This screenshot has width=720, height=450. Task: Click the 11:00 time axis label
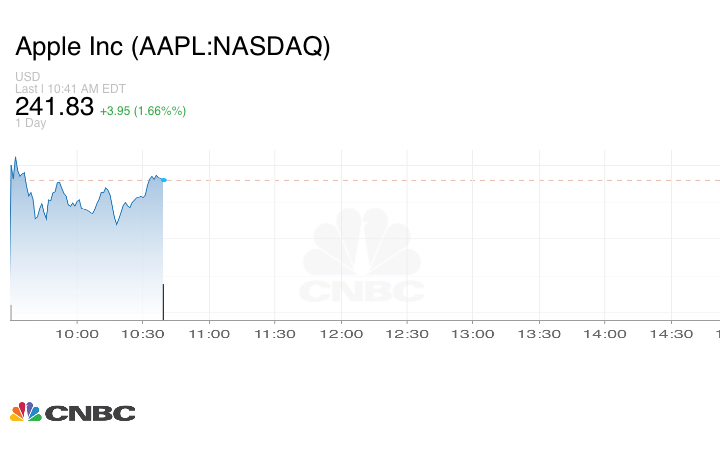pyautogui.click(x=209, y=334)
